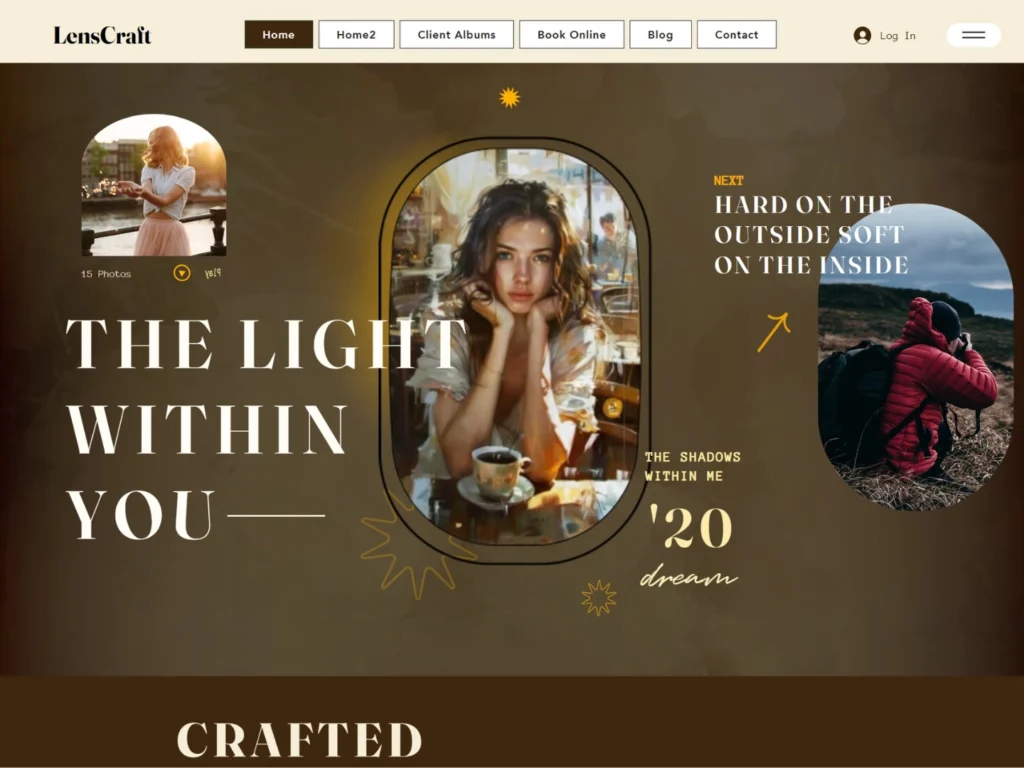Viewport: 1024px width, 768px height.
Task: Open the Contact page
Action: pos(737,35)
